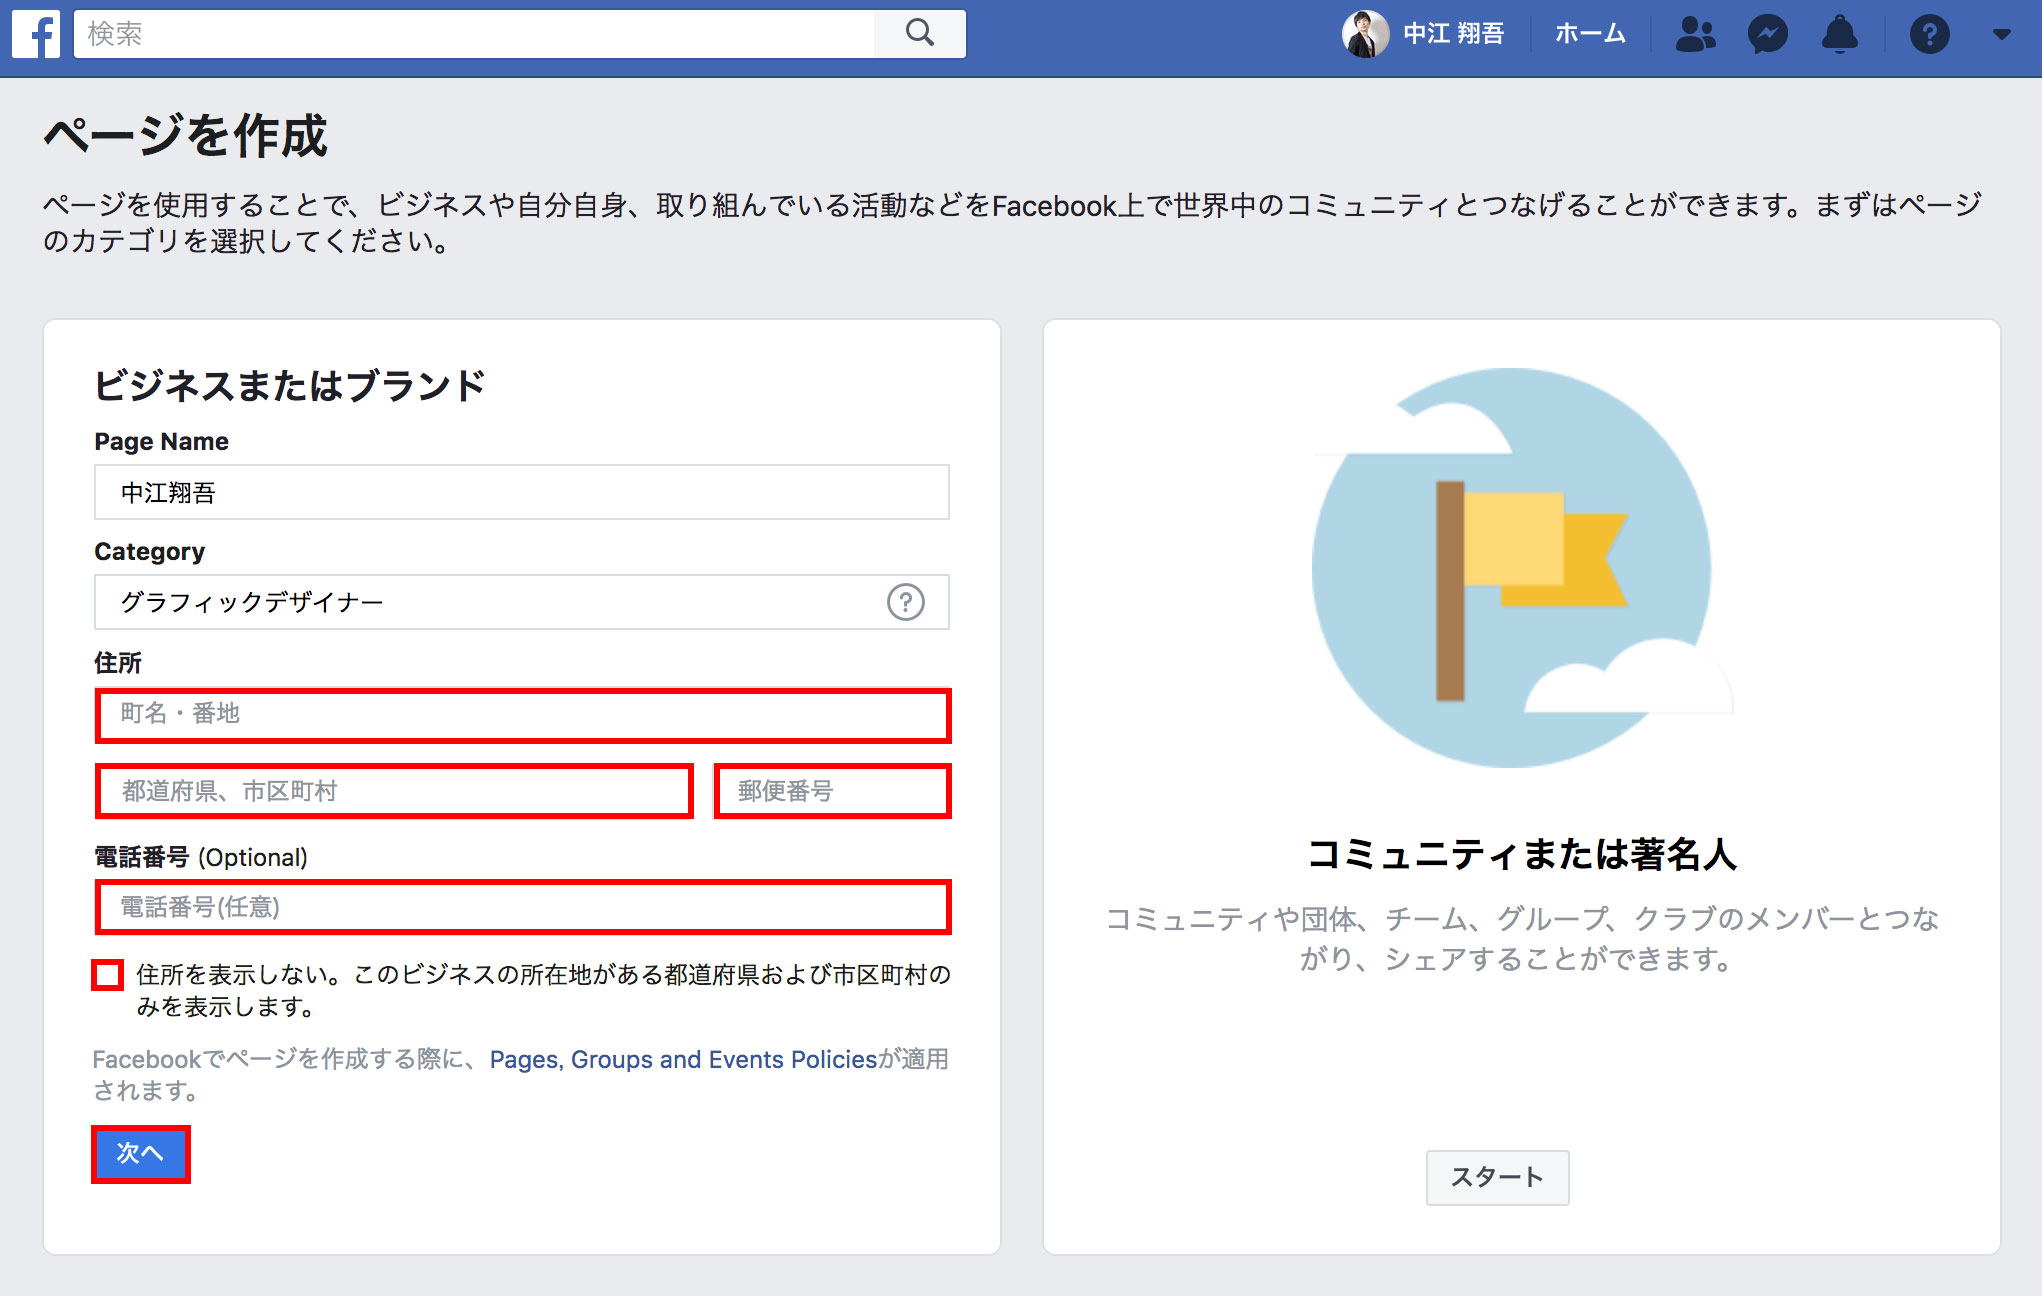Check the 住所を表示しない checkbox

(108, 975)
